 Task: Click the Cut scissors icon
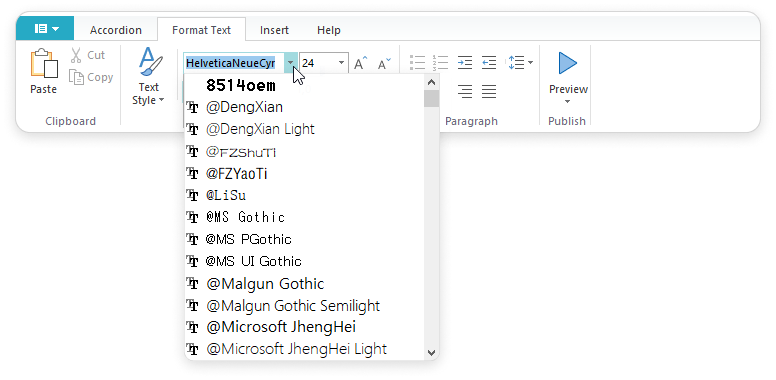[x=76, y=55]
